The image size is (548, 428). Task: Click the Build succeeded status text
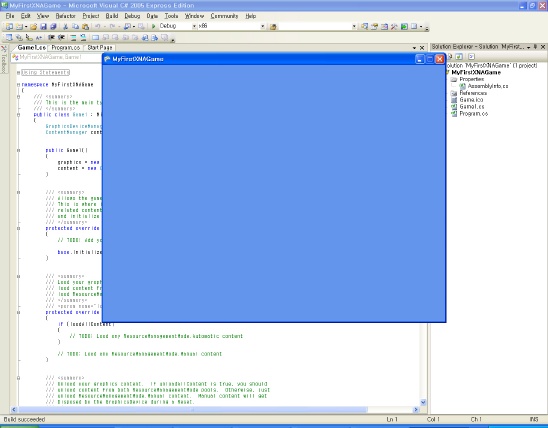pos(24,419)
